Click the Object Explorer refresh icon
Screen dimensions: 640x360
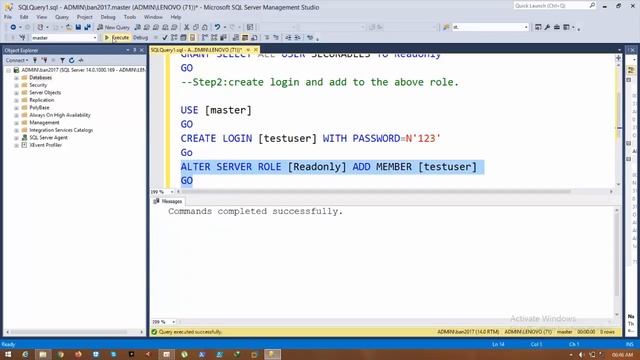pyautogui.click(x=71, y=60)
